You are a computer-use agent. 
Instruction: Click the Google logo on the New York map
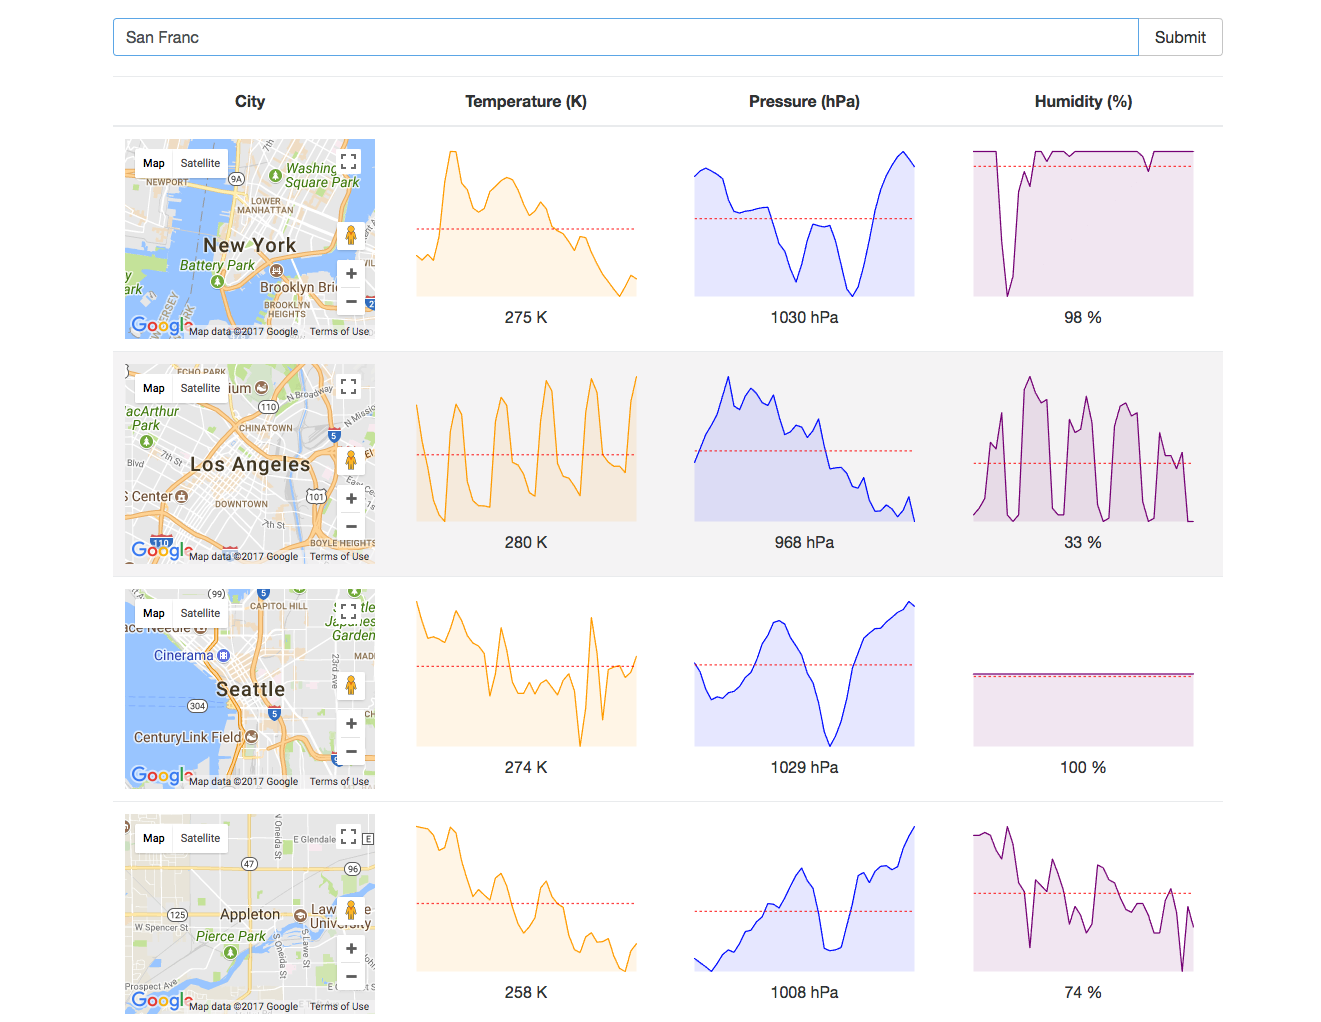[159, 325]
